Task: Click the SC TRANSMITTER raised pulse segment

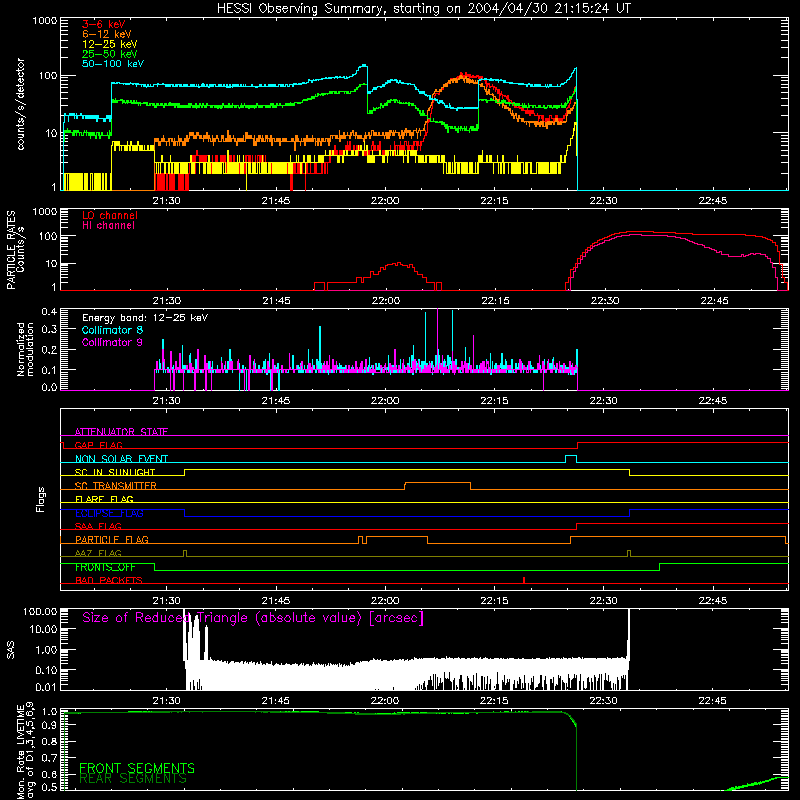Action: tap(437, 483)
